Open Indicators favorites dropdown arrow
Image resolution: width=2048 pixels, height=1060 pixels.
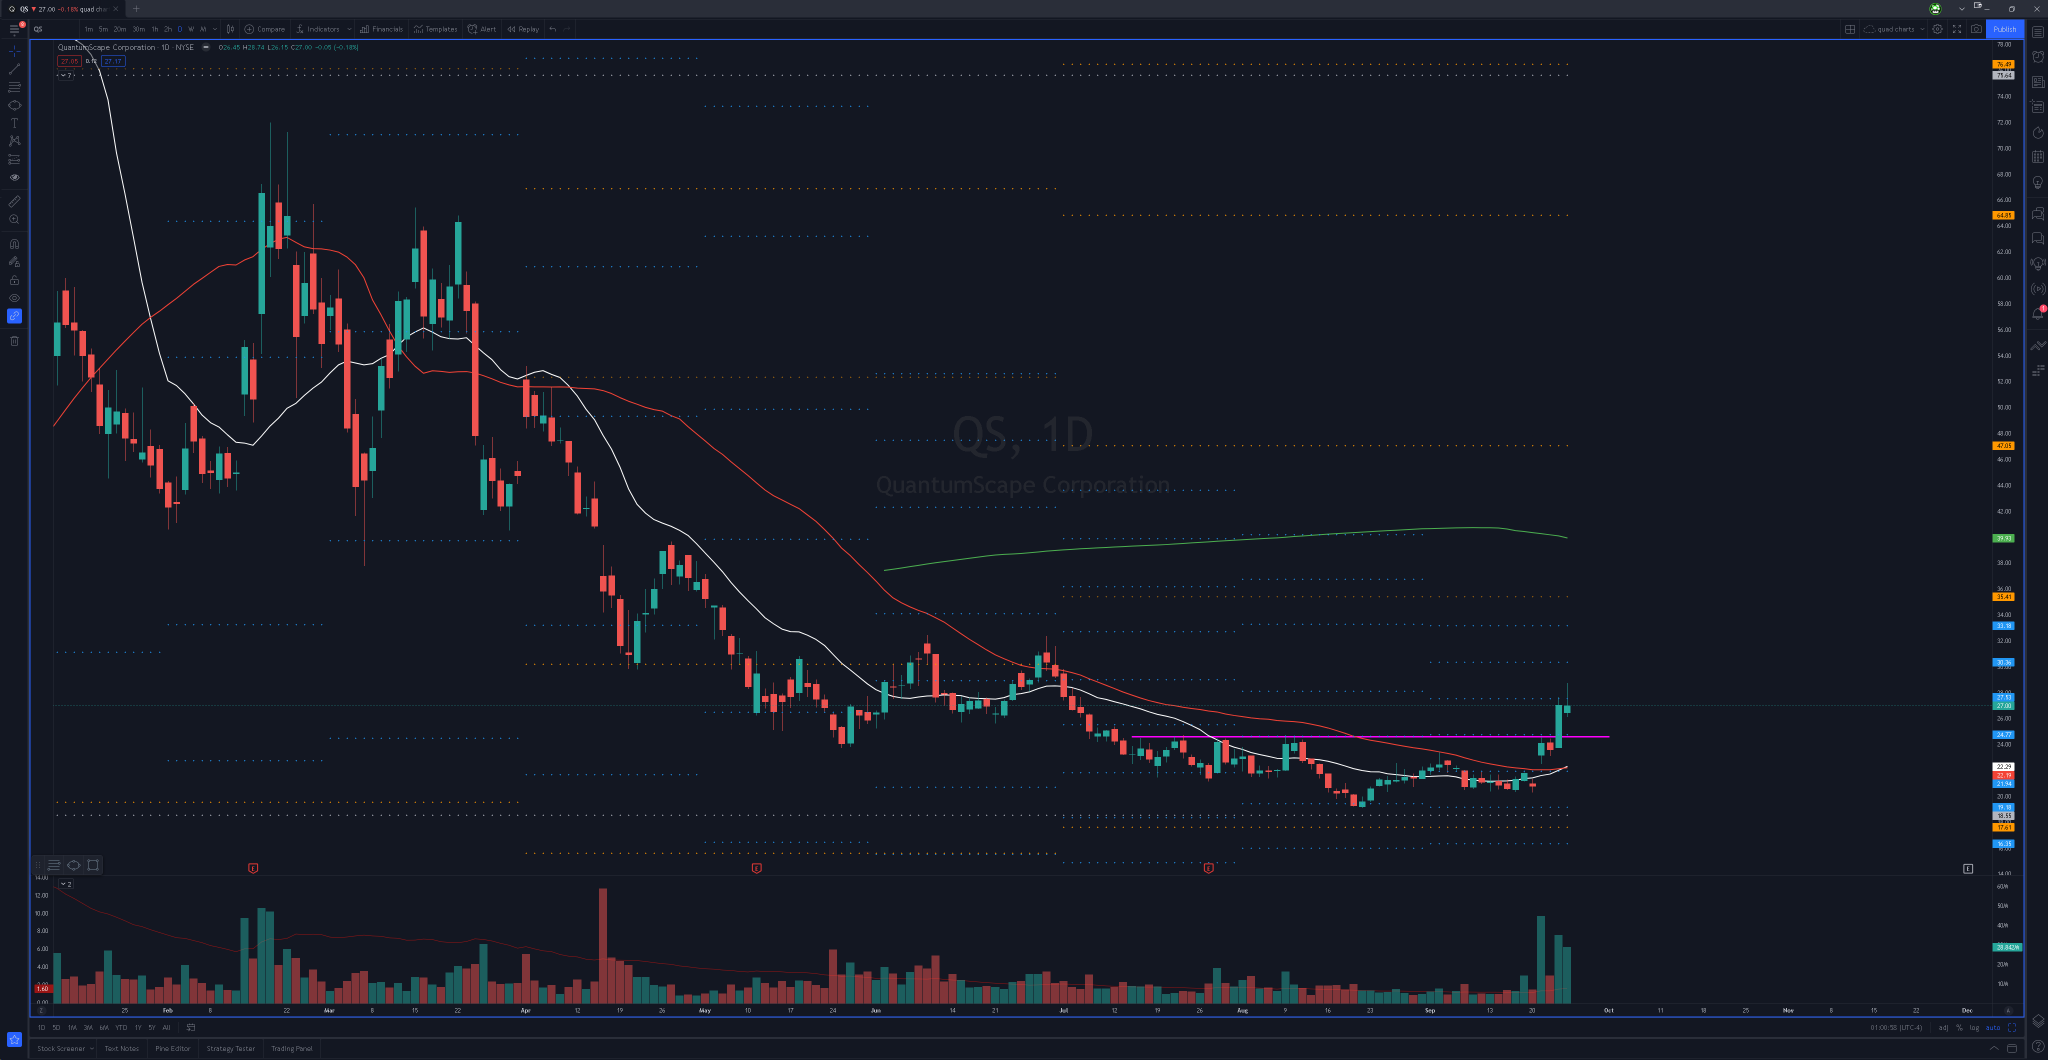pos(349,29)
